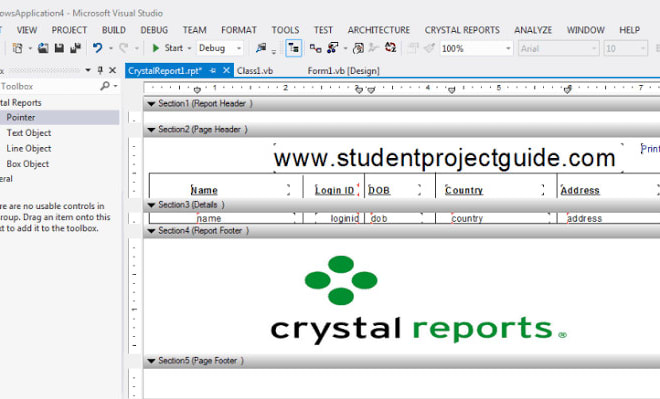Select the crystal reports logo image
The height and width of the screenshot is (399, 660).
pyautogui.click(x=419, y=300)
